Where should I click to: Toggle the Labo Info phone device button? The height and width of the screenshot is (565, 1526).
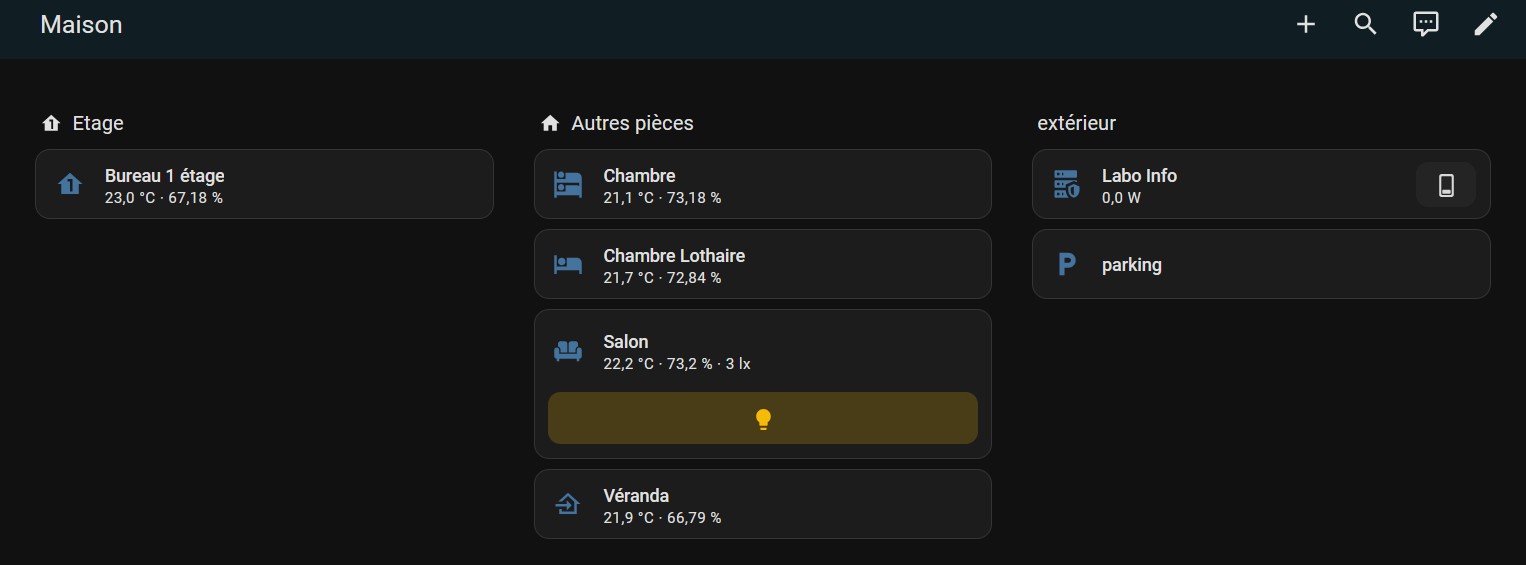(1446, 184)
